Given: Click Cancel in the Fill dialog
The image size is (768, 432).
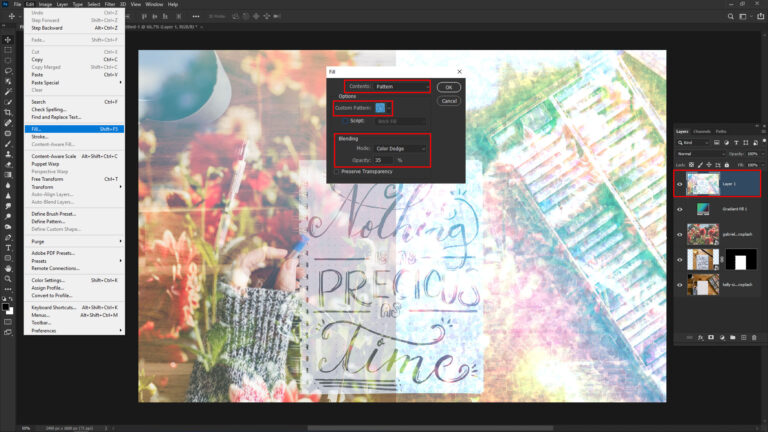Looking at the screenshot, I should coord(449,101).
